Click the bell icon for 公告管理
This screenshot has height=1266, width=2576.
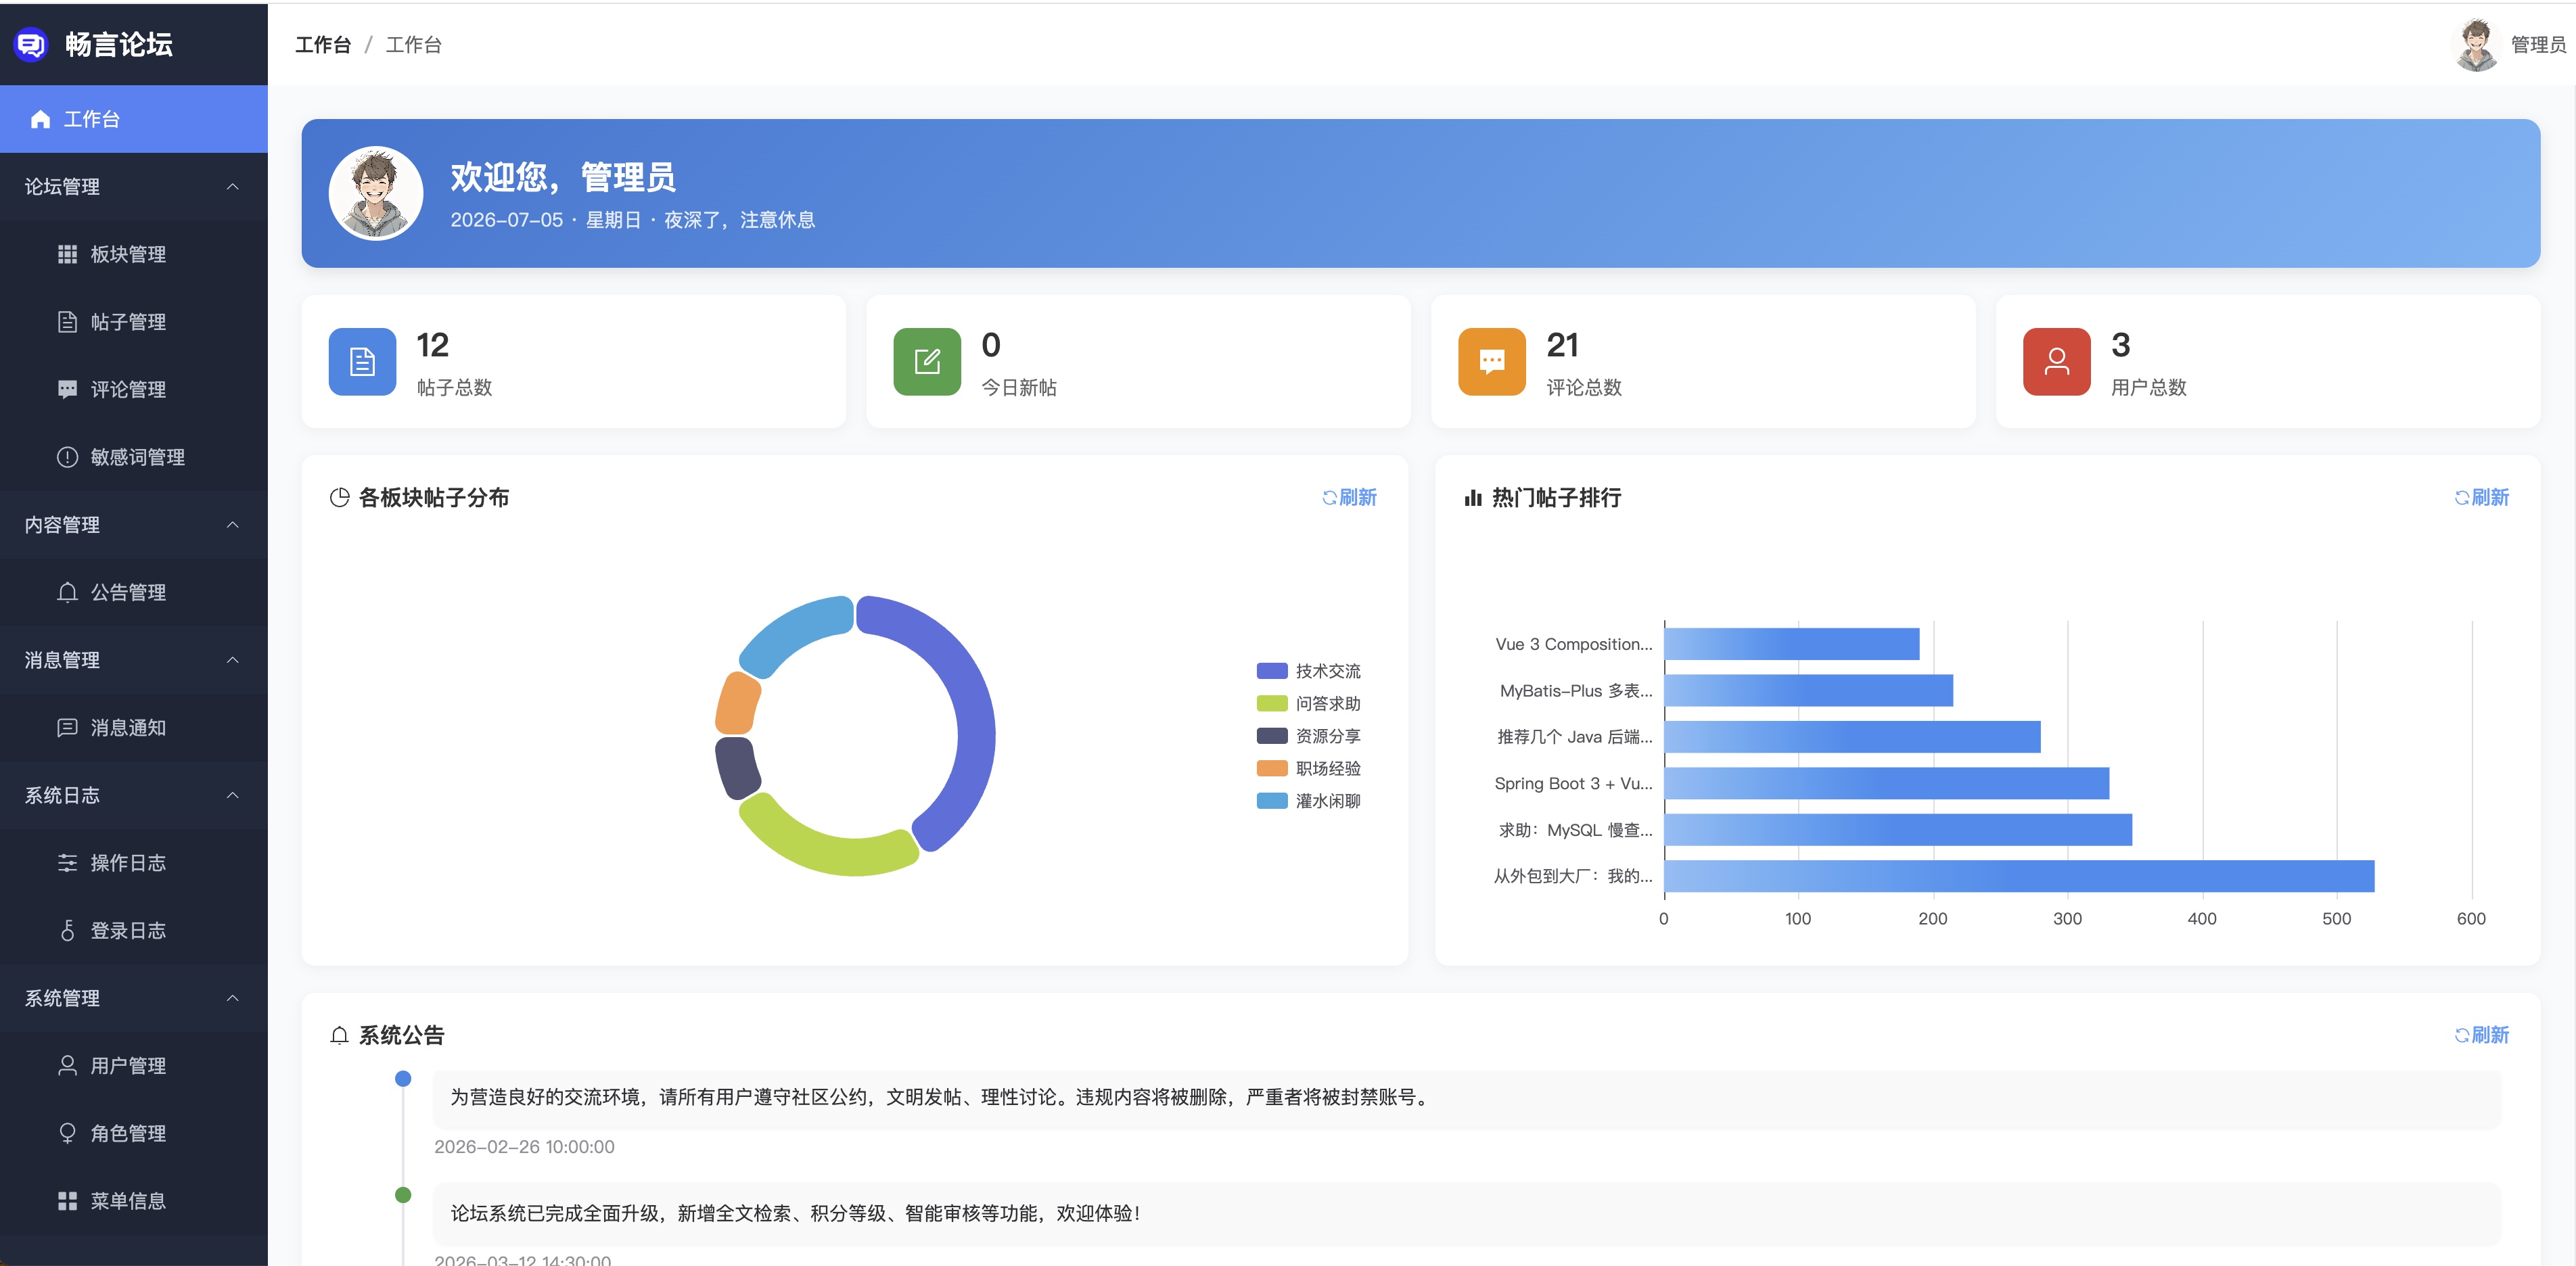tap(67, 592)
